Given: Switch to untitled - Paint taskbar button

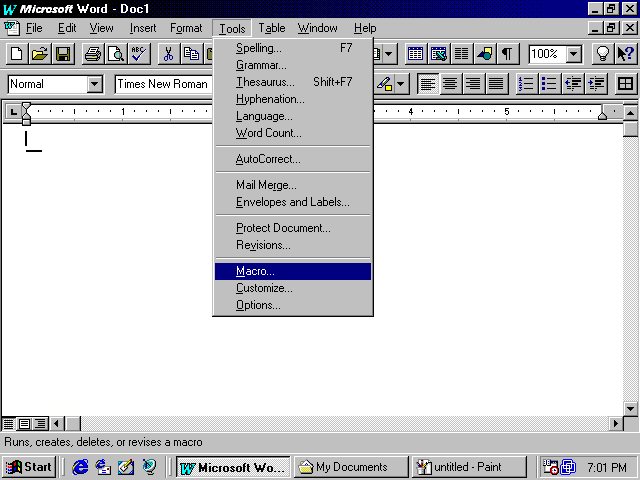Looking at the screenshot, I should 469,467.
